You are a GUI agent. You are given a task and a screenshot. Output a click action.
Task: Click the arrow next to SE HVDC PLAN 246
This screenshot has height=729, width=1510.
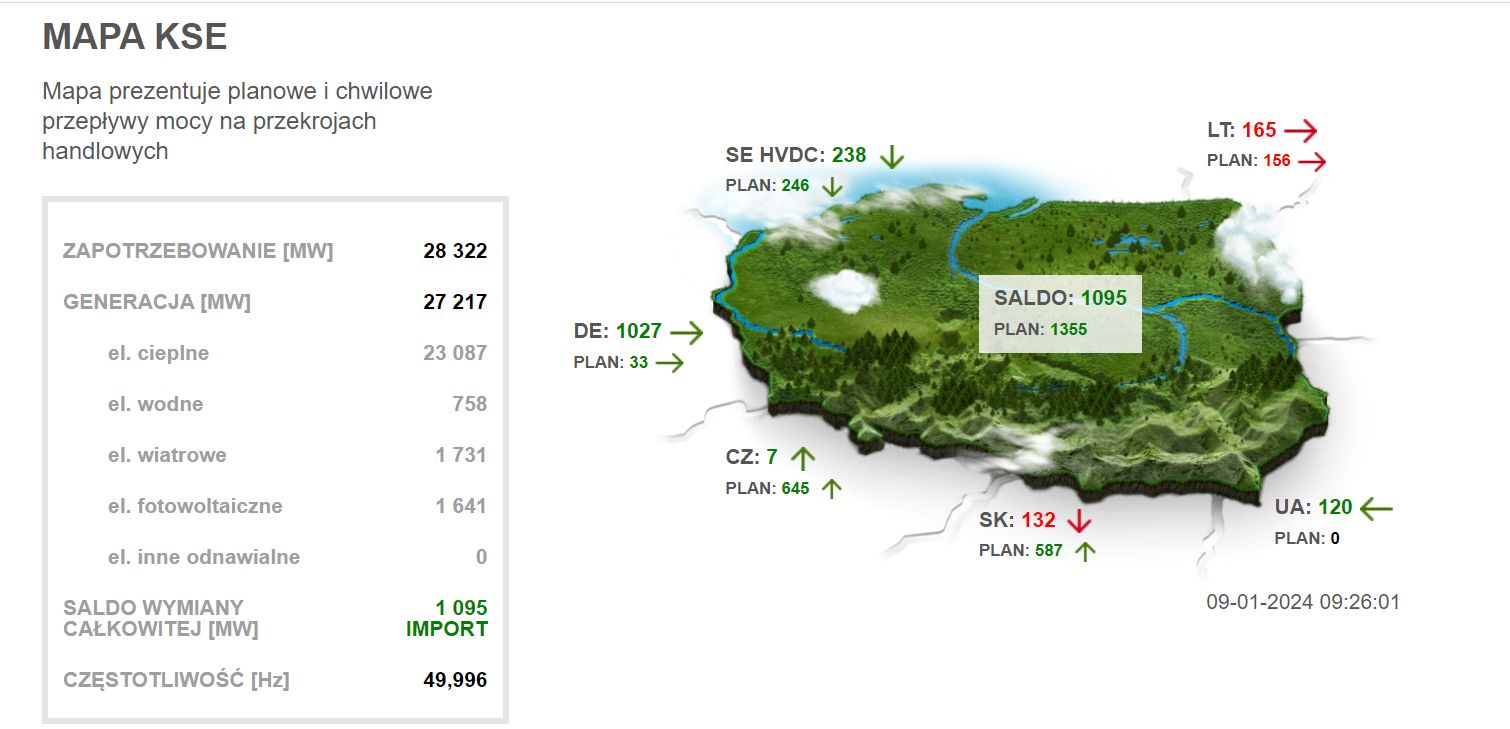pos(832,186)
